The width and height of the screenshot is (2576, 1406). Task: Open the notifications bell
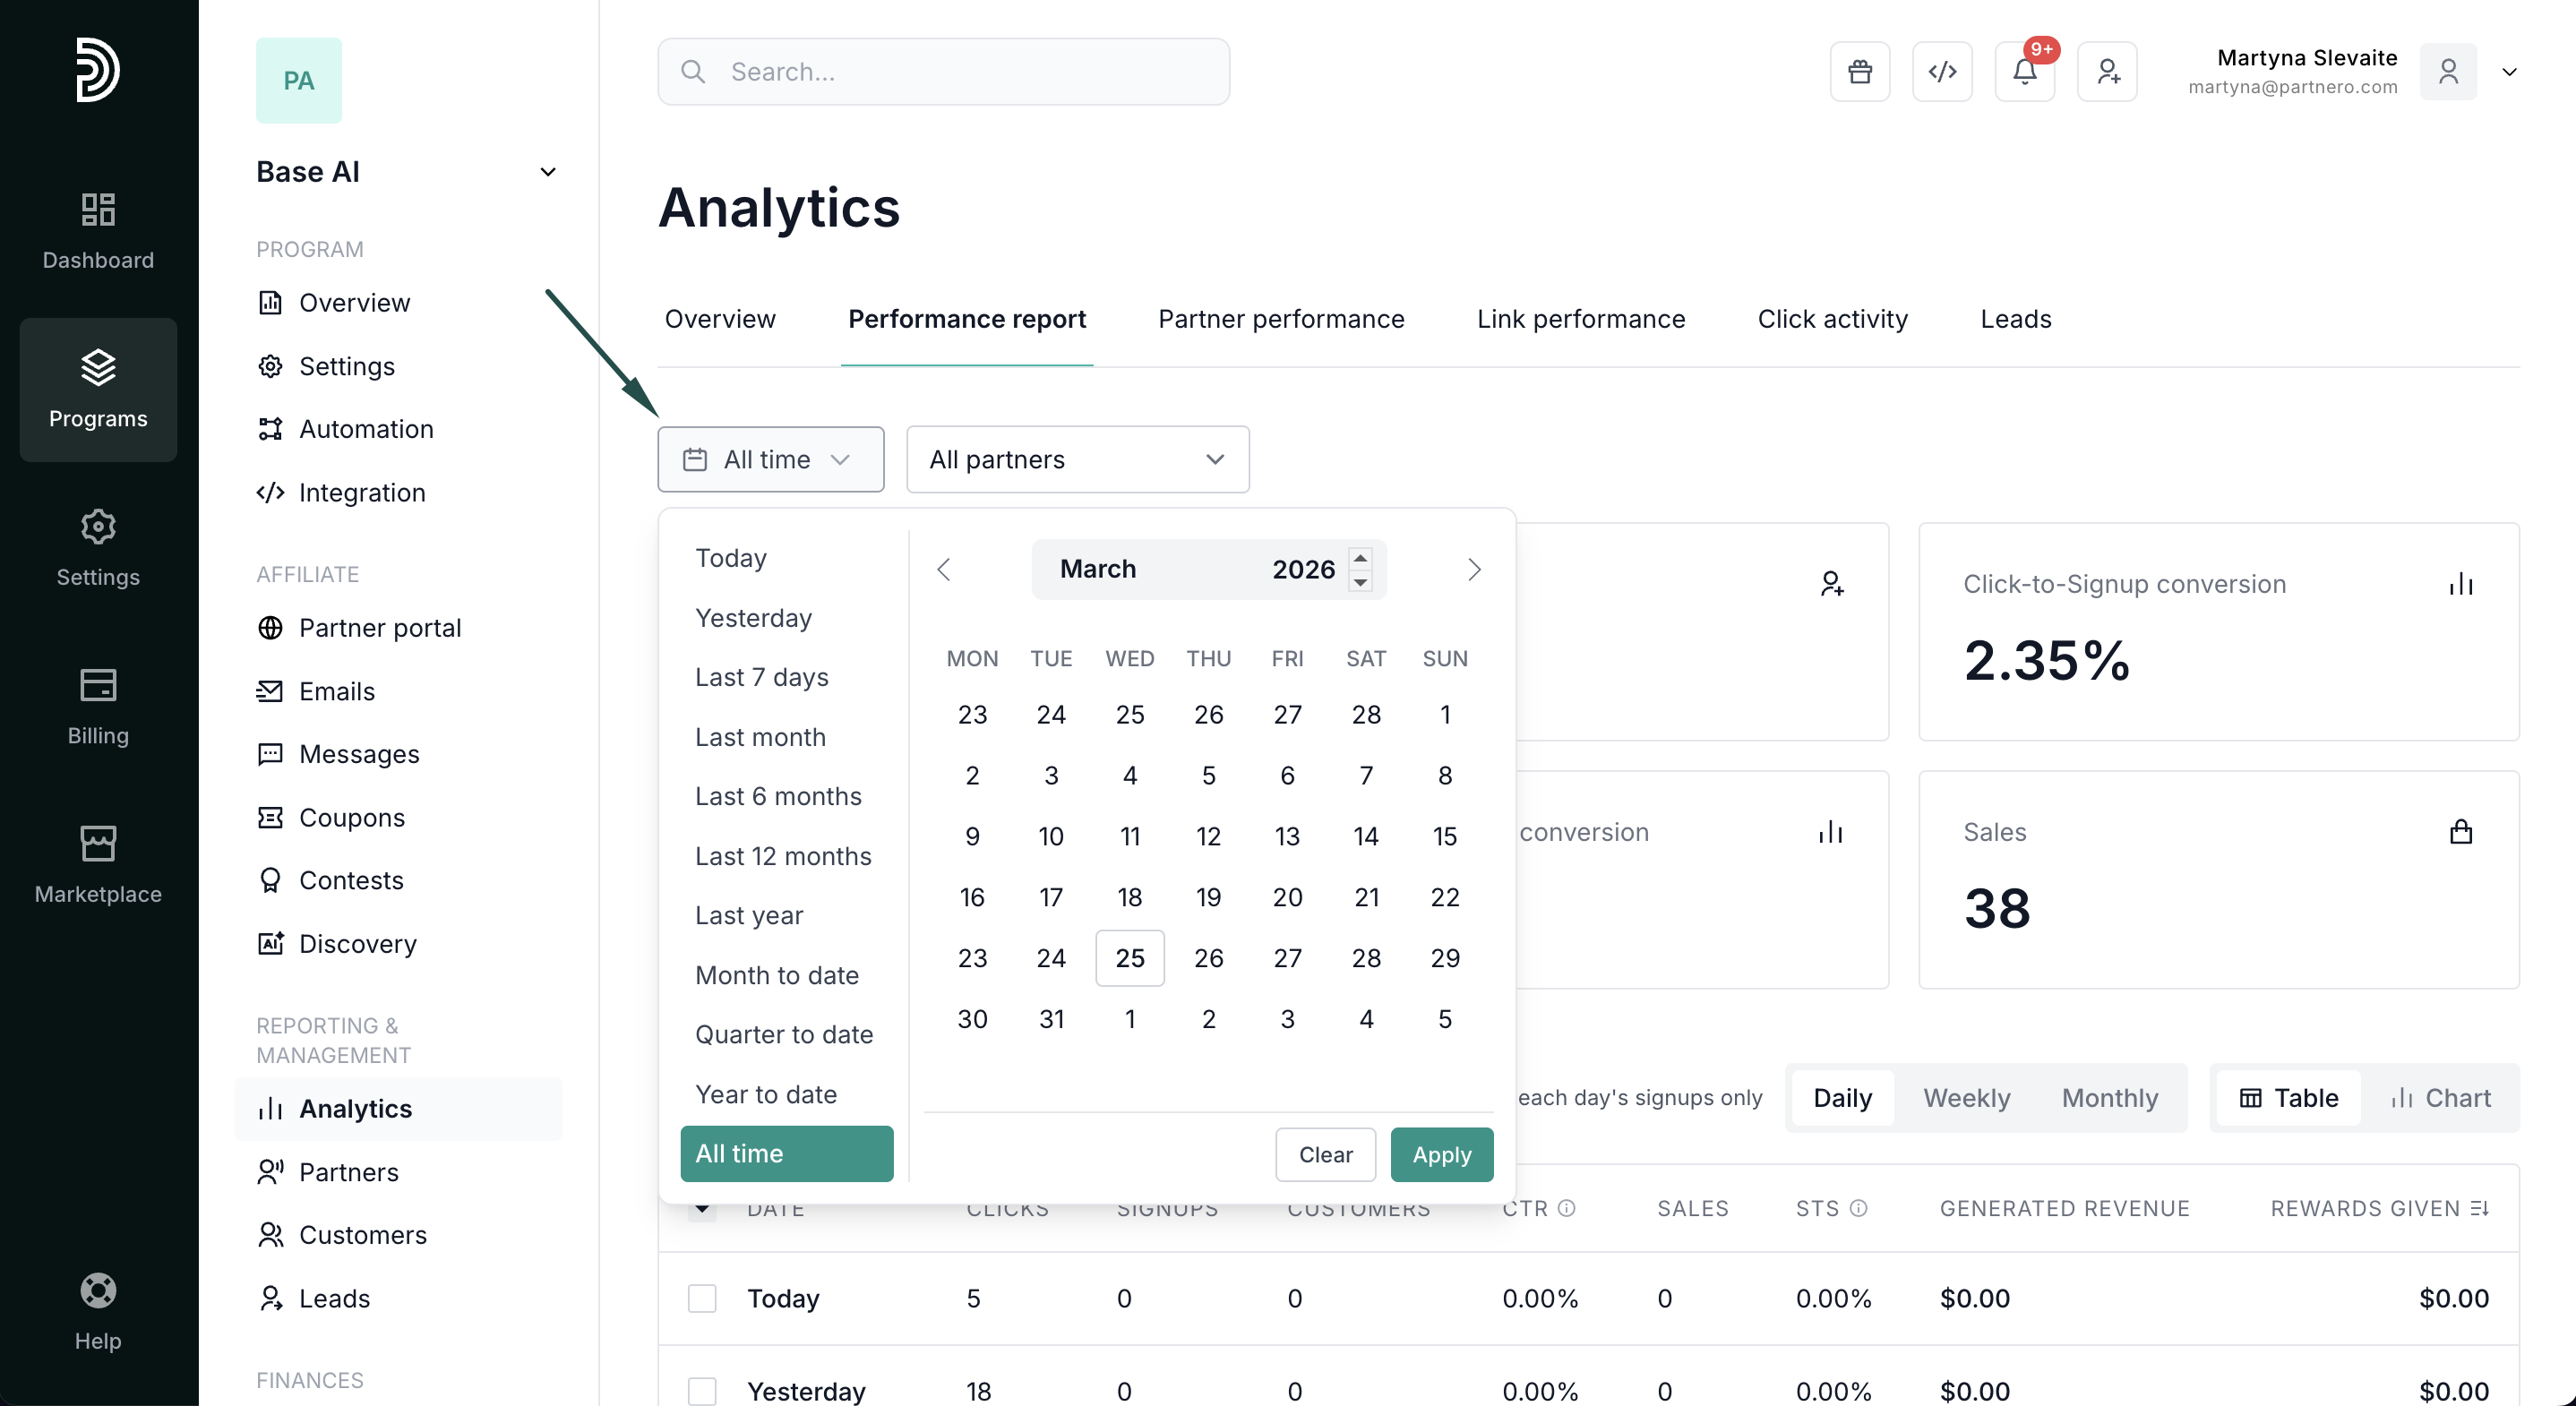tap(2024, 71)
